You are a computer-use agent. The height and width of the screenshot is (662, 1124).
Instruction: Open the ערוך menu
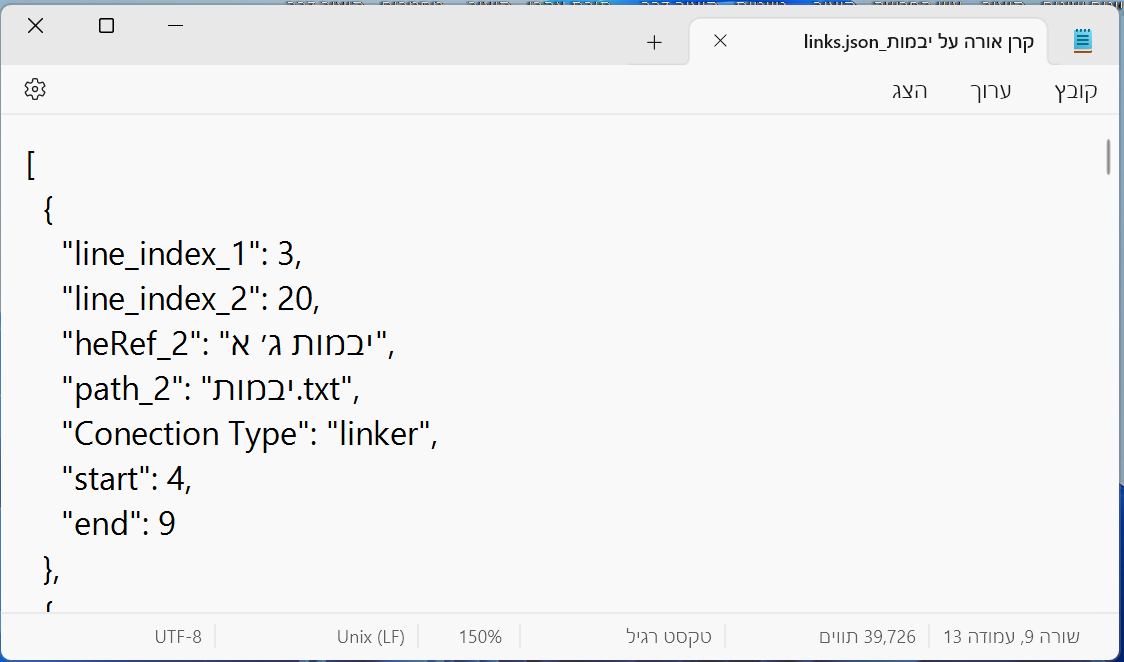(x=991, y=89)
